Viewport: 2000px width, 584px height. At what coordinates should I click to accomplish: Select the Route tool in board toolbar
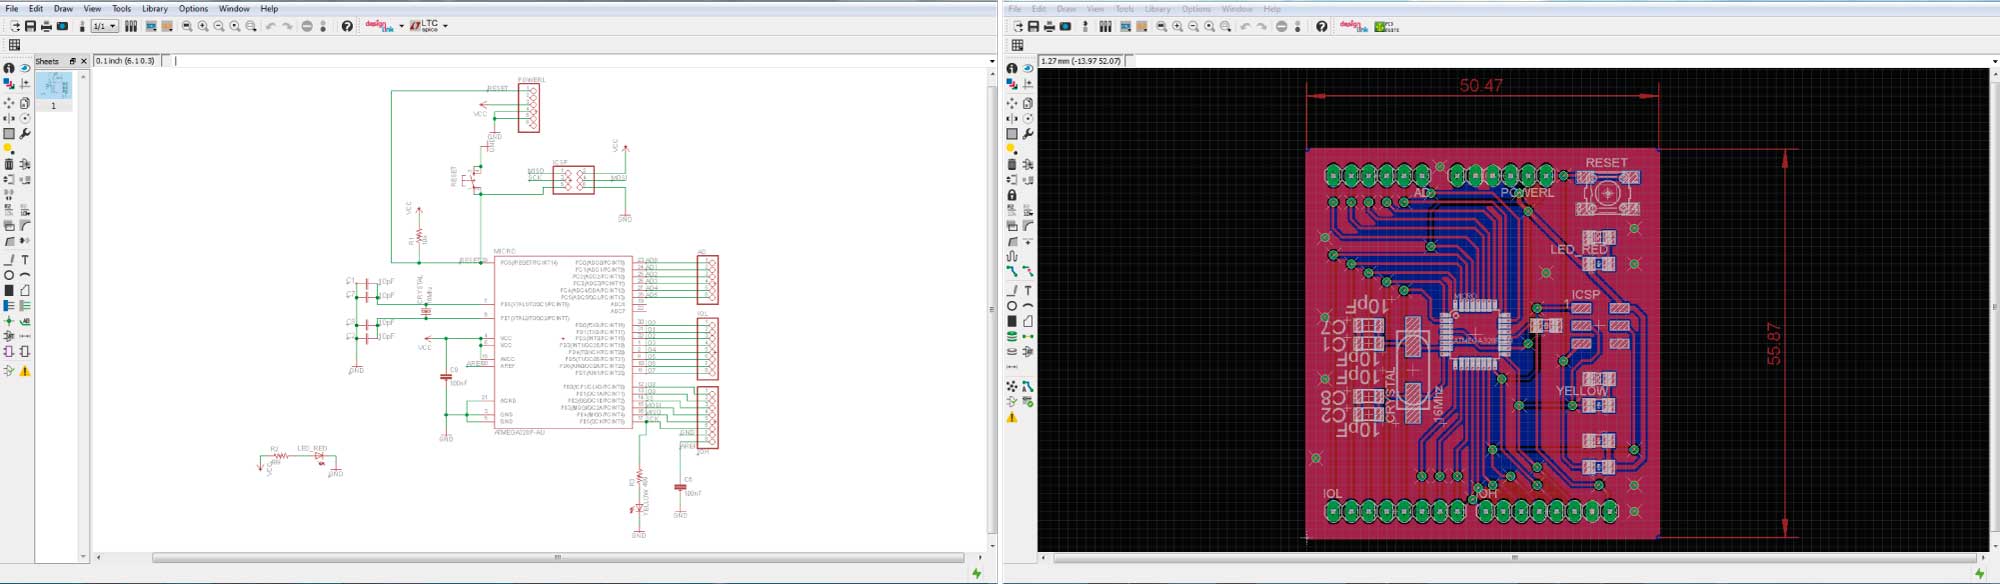pyautogui.click(x=1012, y=271)
